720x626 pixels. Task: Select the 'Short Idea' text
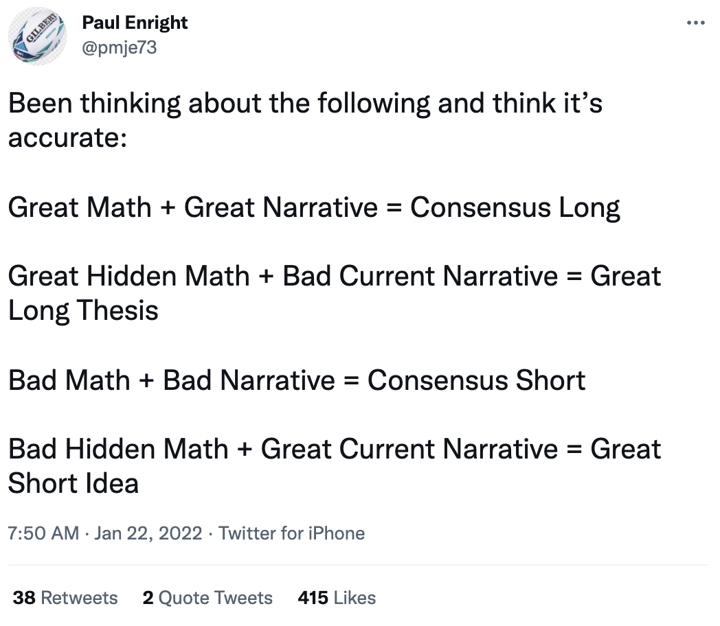click(x=73, y=483)
